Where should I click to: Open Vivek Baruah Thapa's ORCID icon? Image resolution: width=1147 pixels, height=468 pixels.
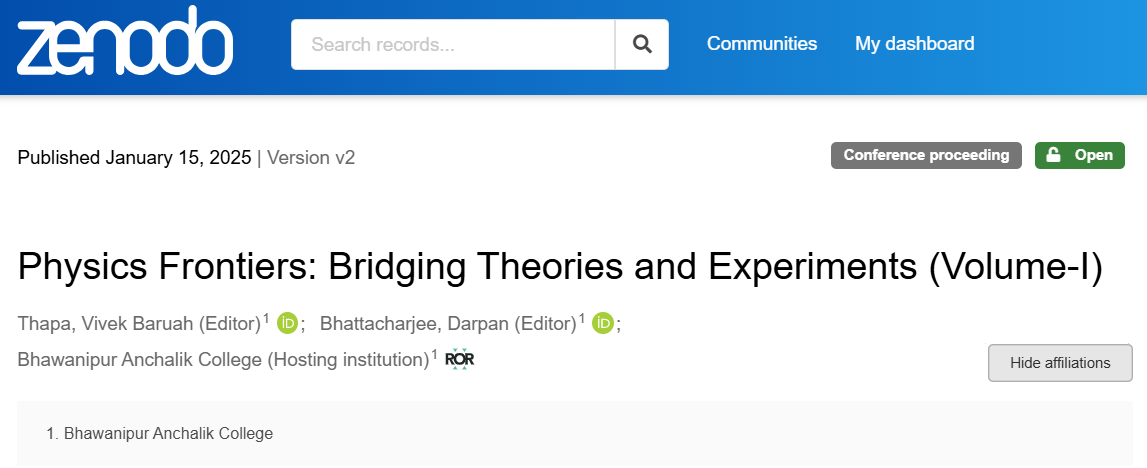pyautogui.click(x=287, y=323)
